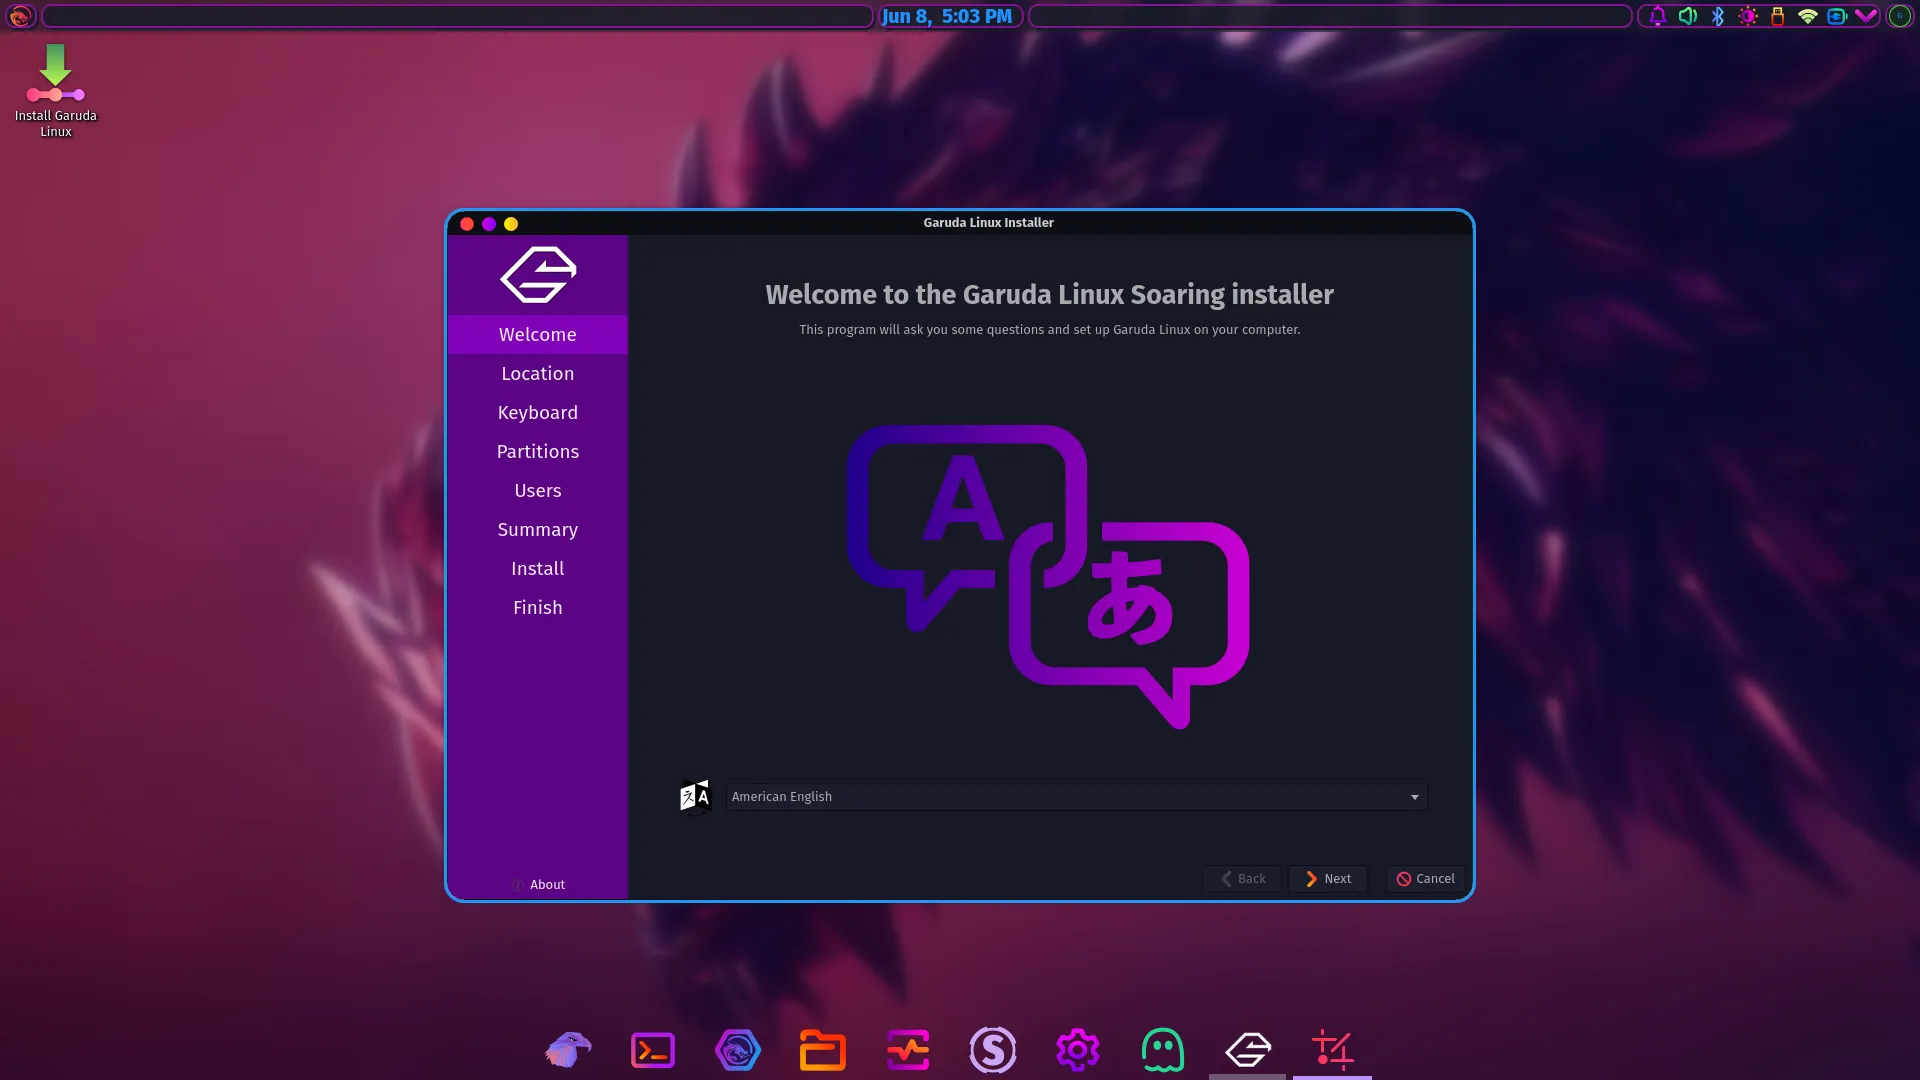Select the Install step in sidebar
The height and width of the screenshot is (1080, 1920).
[x=538, y=569]
